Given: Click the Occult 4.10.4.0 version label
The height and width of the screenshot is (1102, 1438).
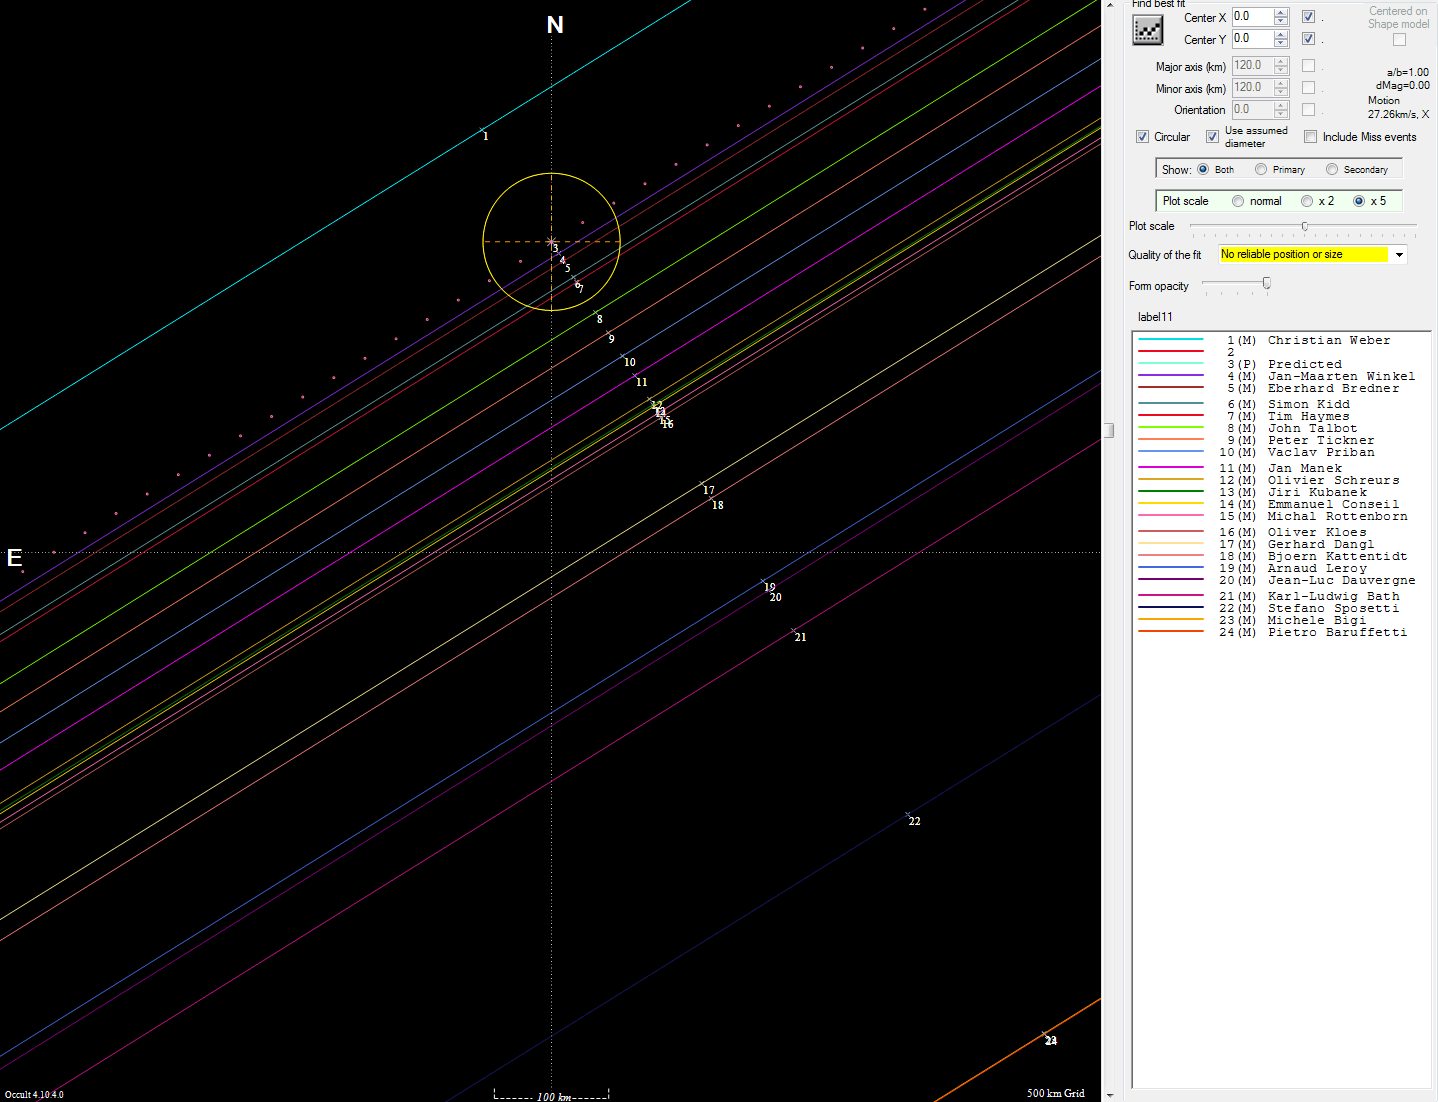Looking at the screenshot, I should click(x=34, y=1095).
